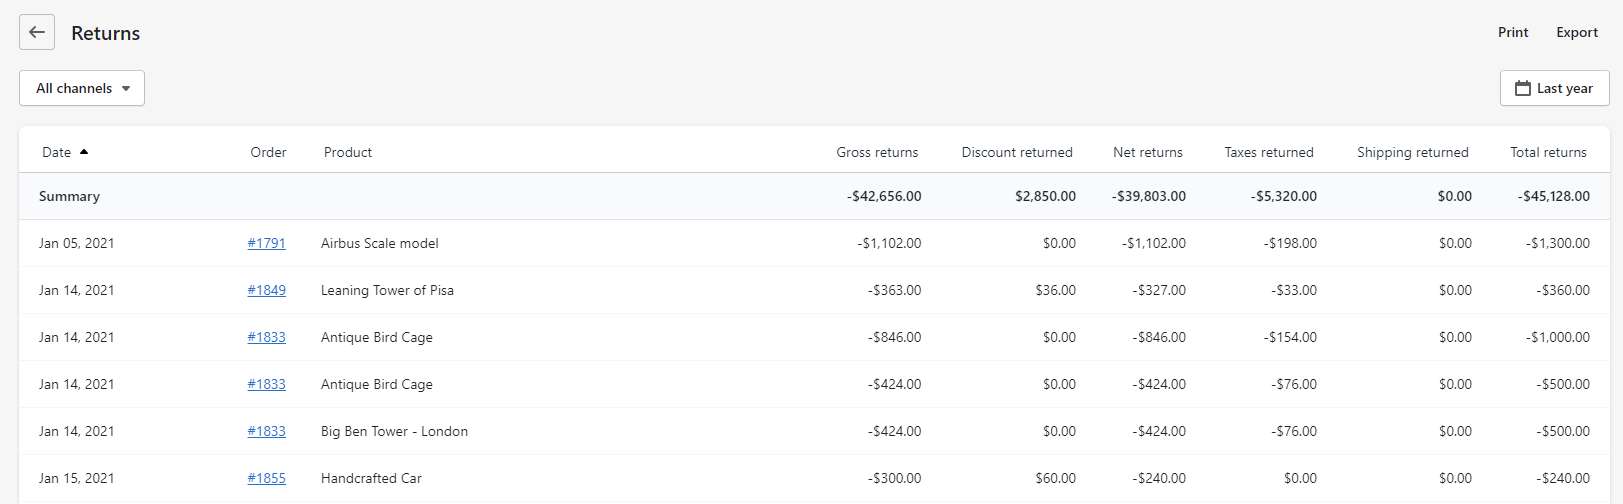Click -$327.00 net returns for Leaning Tower
The height and width of the screenshot is (504, 1623).
tap(1159, 290)
